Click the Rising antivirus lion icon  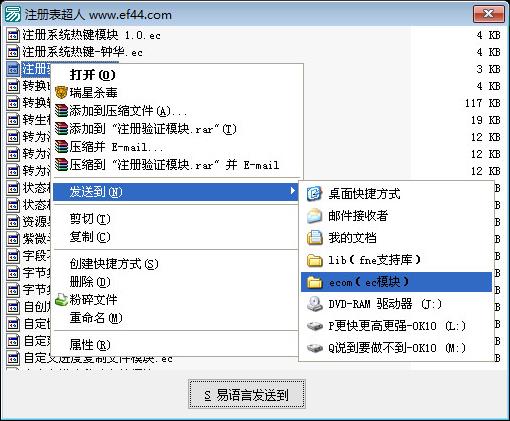click(x=61, y=92)
